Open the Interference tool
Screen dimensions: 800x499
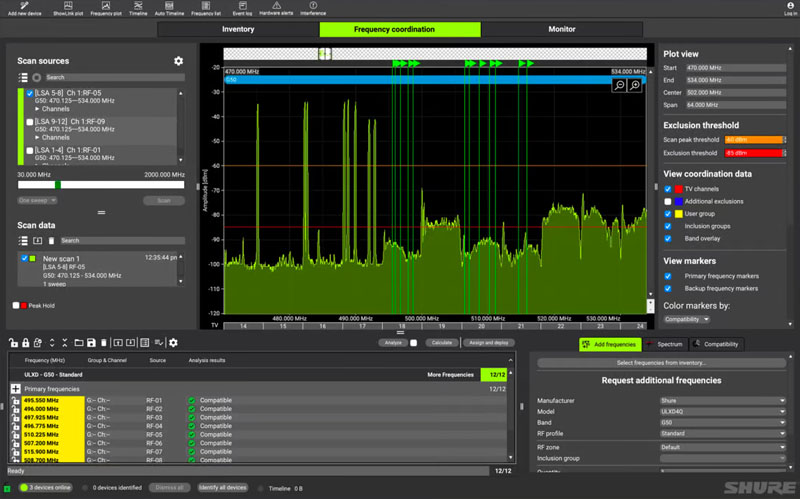coord(313,8)
